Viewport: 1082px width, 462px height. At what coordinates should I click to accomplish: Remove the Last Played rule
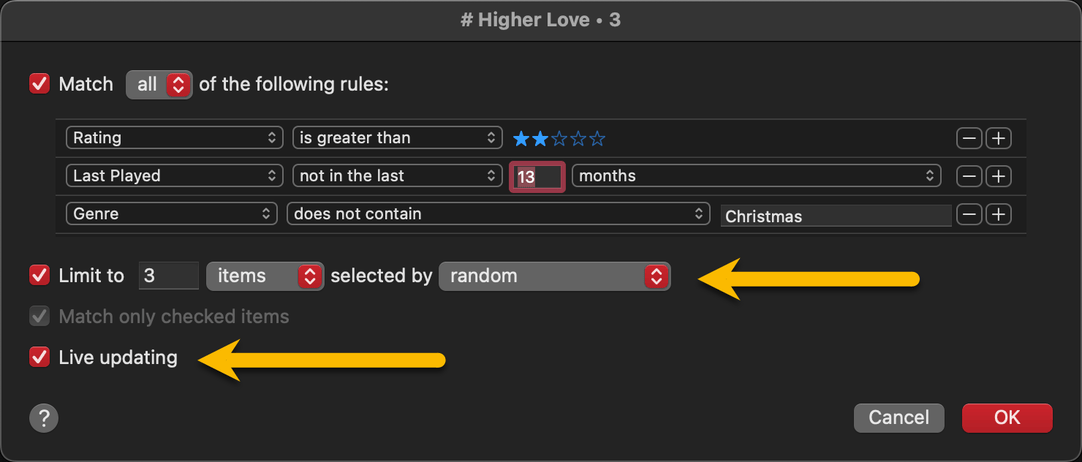pyautogui.click(x=968, y=176)
